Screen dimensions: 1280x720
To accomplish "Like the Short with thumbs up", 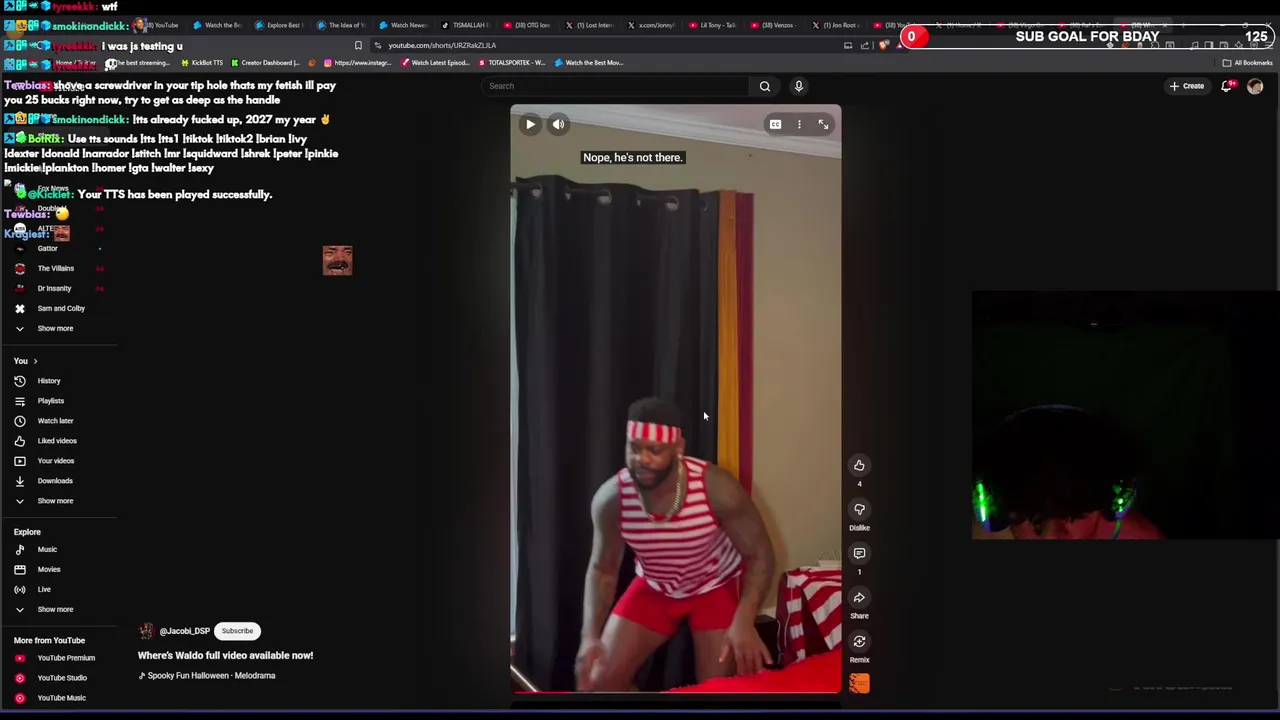I will pos(859,465).
